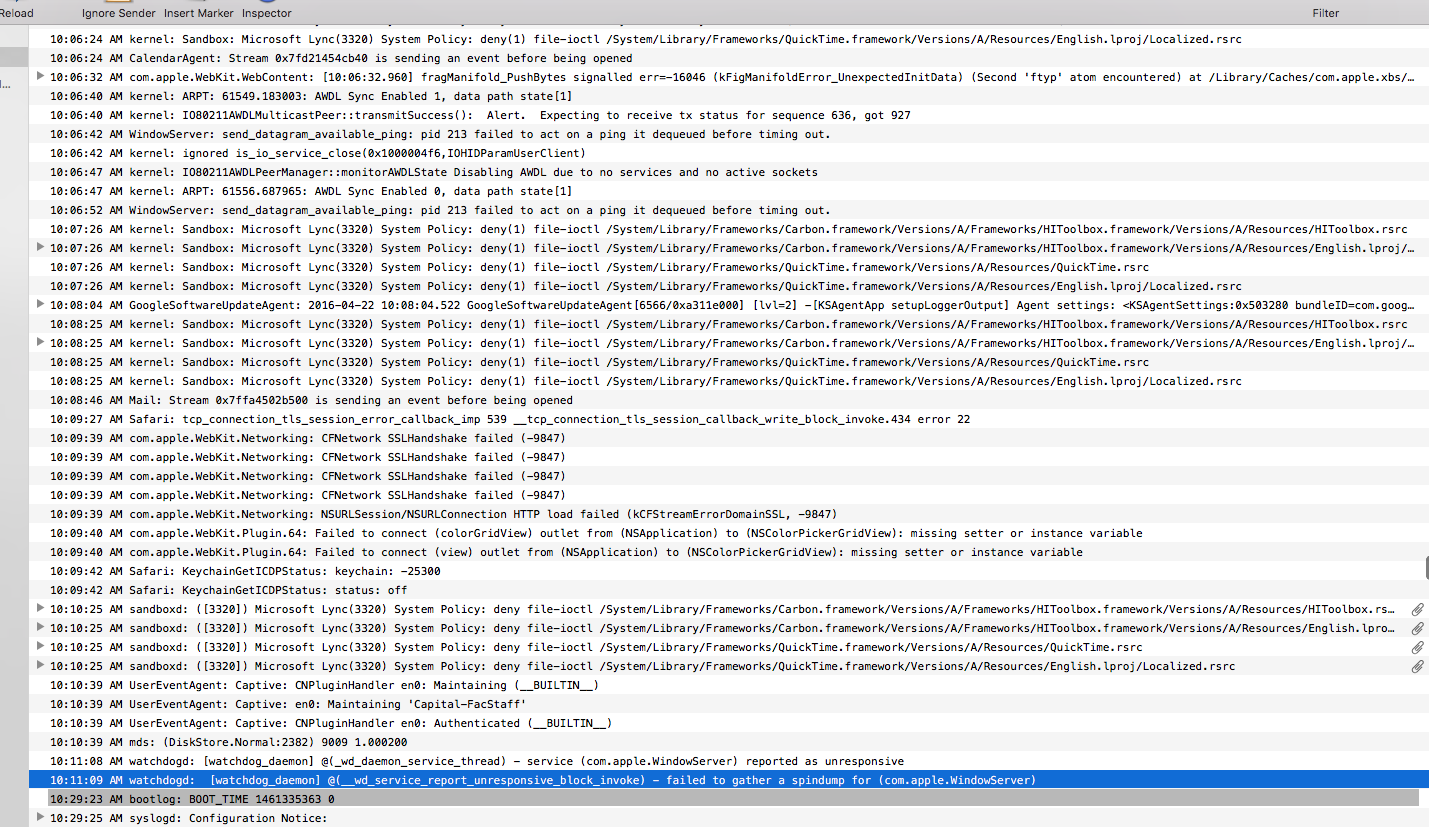Expand the 10:10:25 sandboxd QuickTime.rsrc entry
The height and width of the screenshot is (827, 1429).
(40, 646)
